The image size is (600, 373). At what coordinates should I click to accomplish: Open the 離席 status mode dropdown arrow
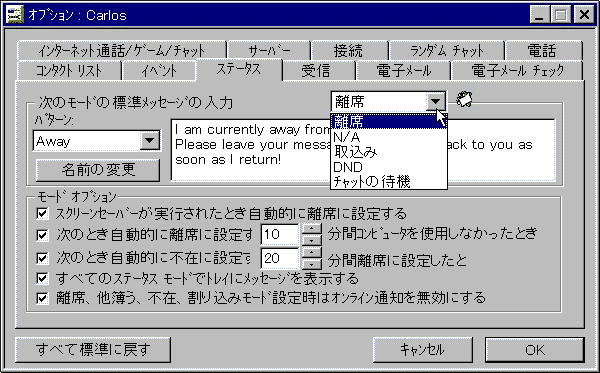(435, 101)
